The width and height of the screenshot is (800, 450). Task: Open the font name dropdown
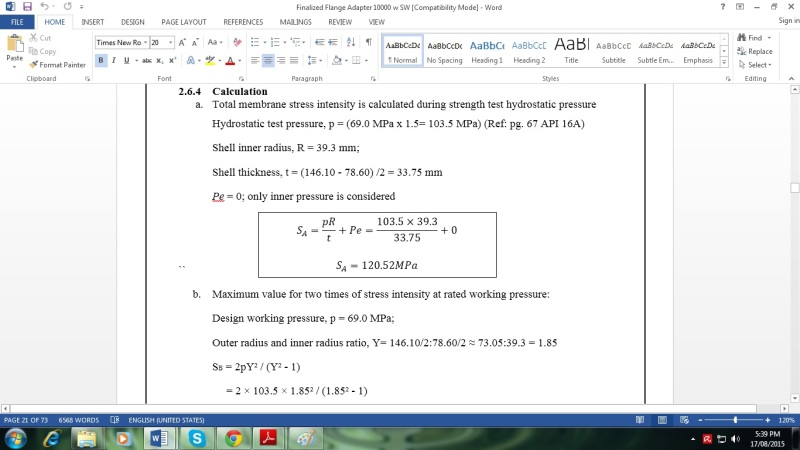click(145, 42)
